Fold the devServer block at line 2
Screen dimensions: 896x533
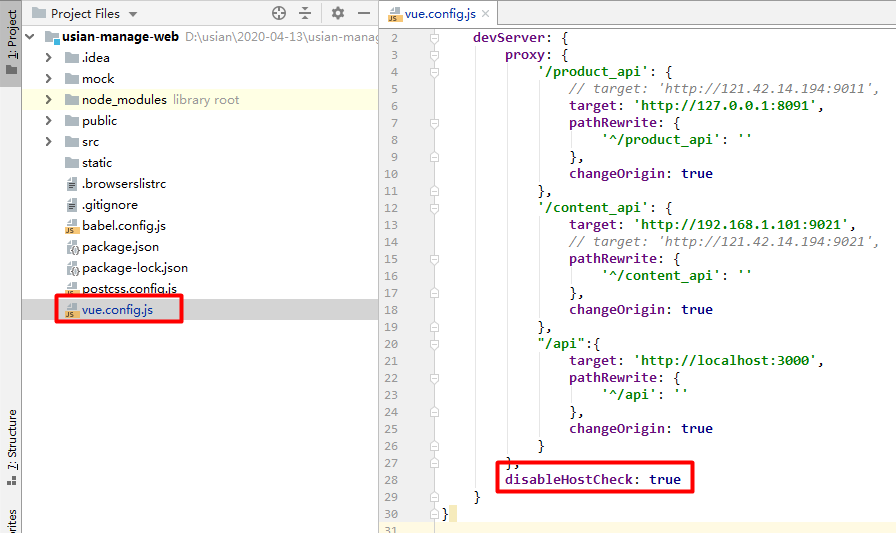[x=434, y=38]
